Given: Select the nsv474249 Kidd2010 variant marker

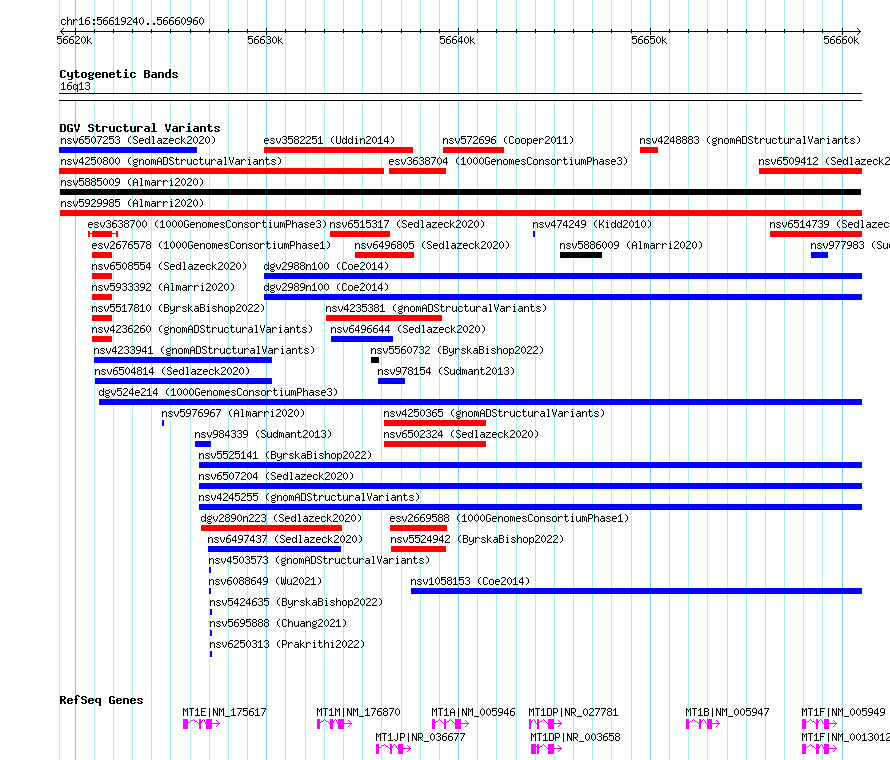Looking at the screenshot, I should pos(534,234).
